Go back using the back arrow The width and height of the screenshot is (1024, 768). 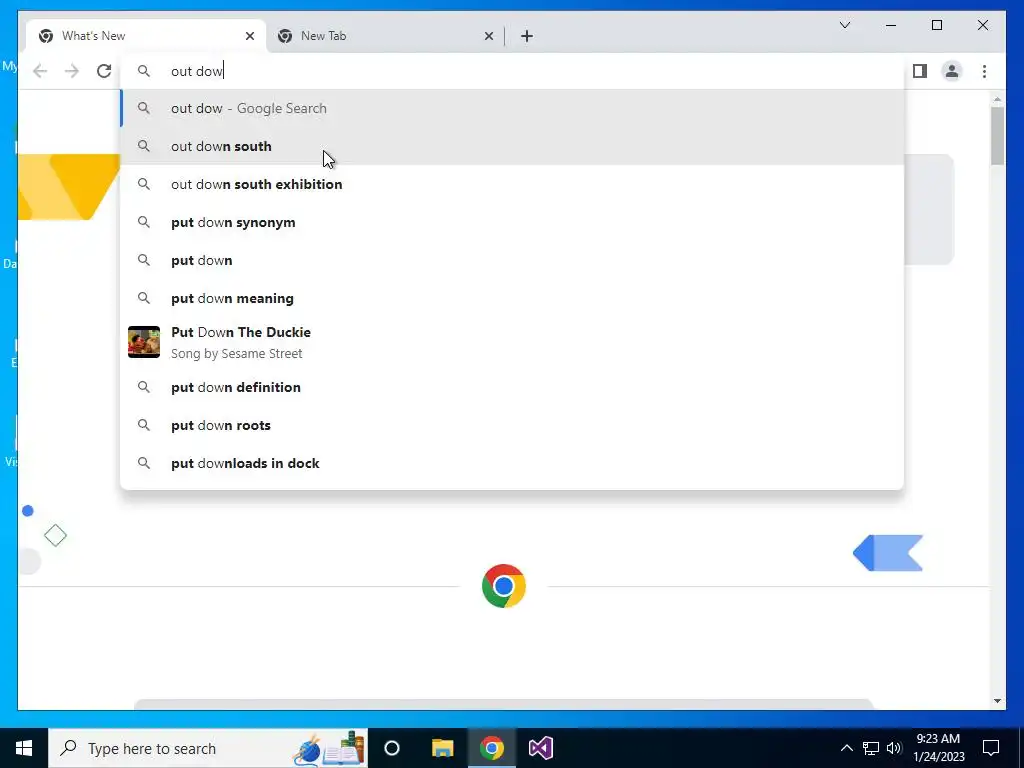click(40, 71)
